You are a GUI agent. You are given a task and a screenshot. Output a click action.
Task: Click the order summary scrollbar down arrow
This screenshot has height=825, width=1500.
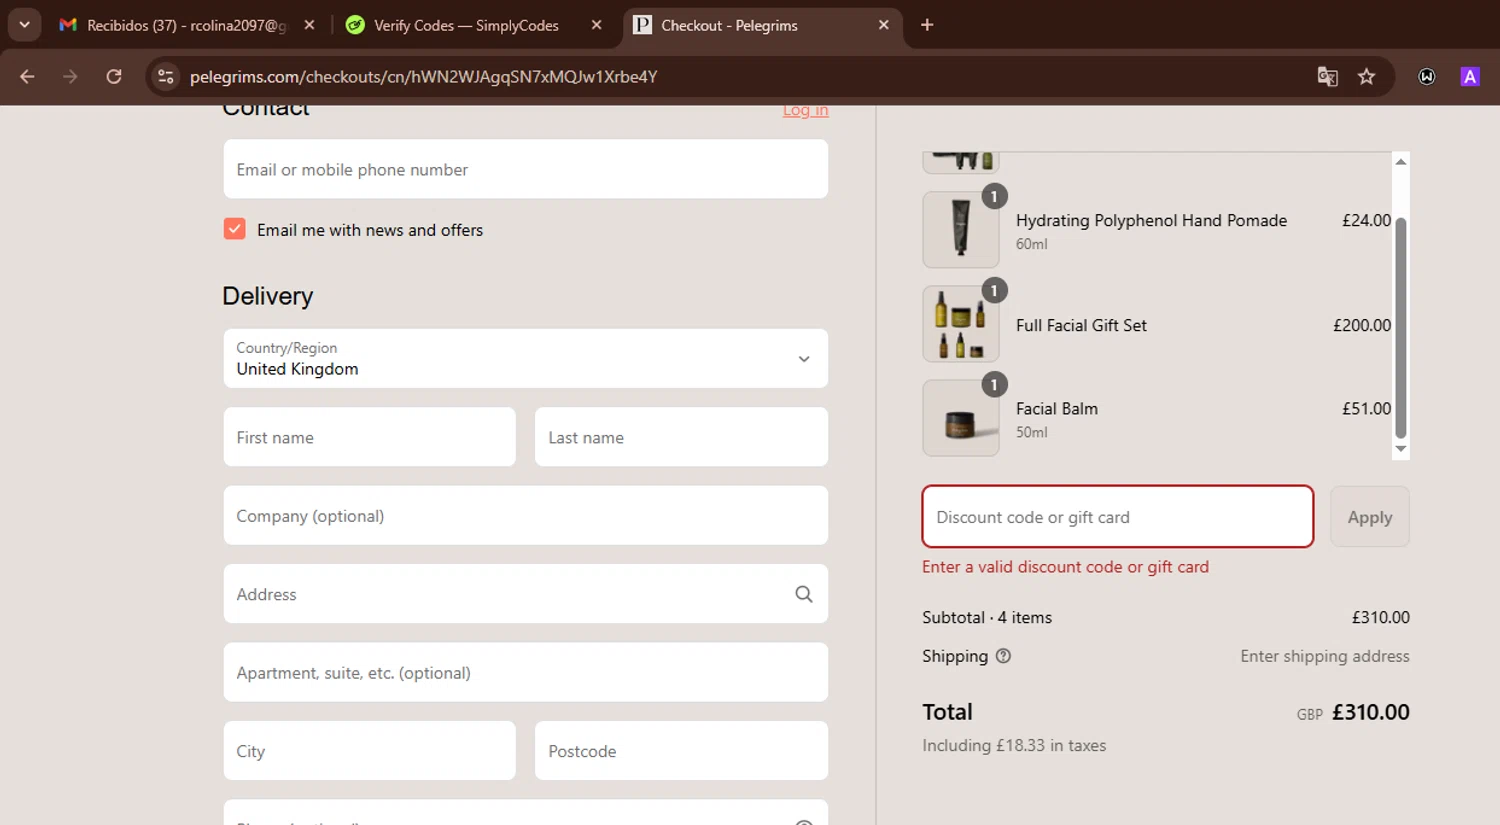click(1401, 449)
